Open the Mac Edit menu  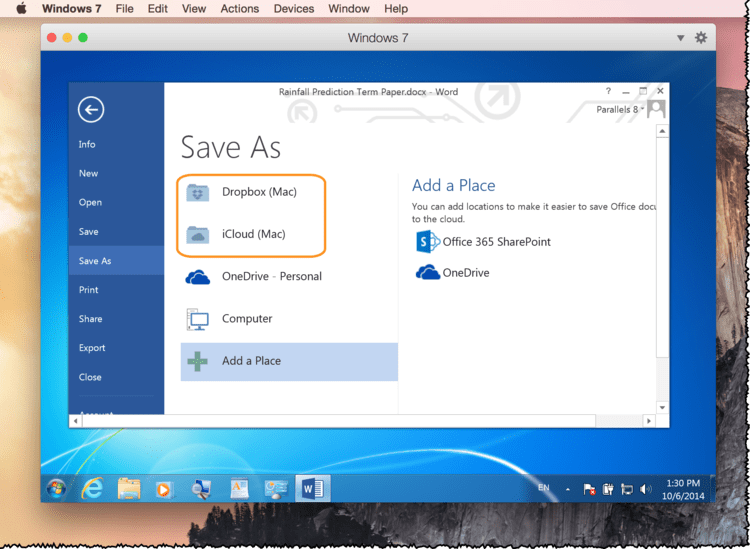[158, 9]
